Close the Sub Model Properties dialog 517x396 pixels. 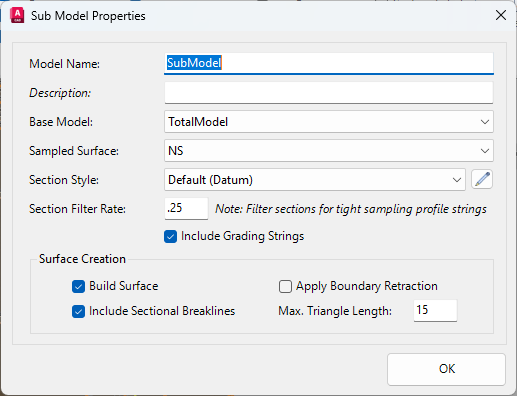pos(501,15)
